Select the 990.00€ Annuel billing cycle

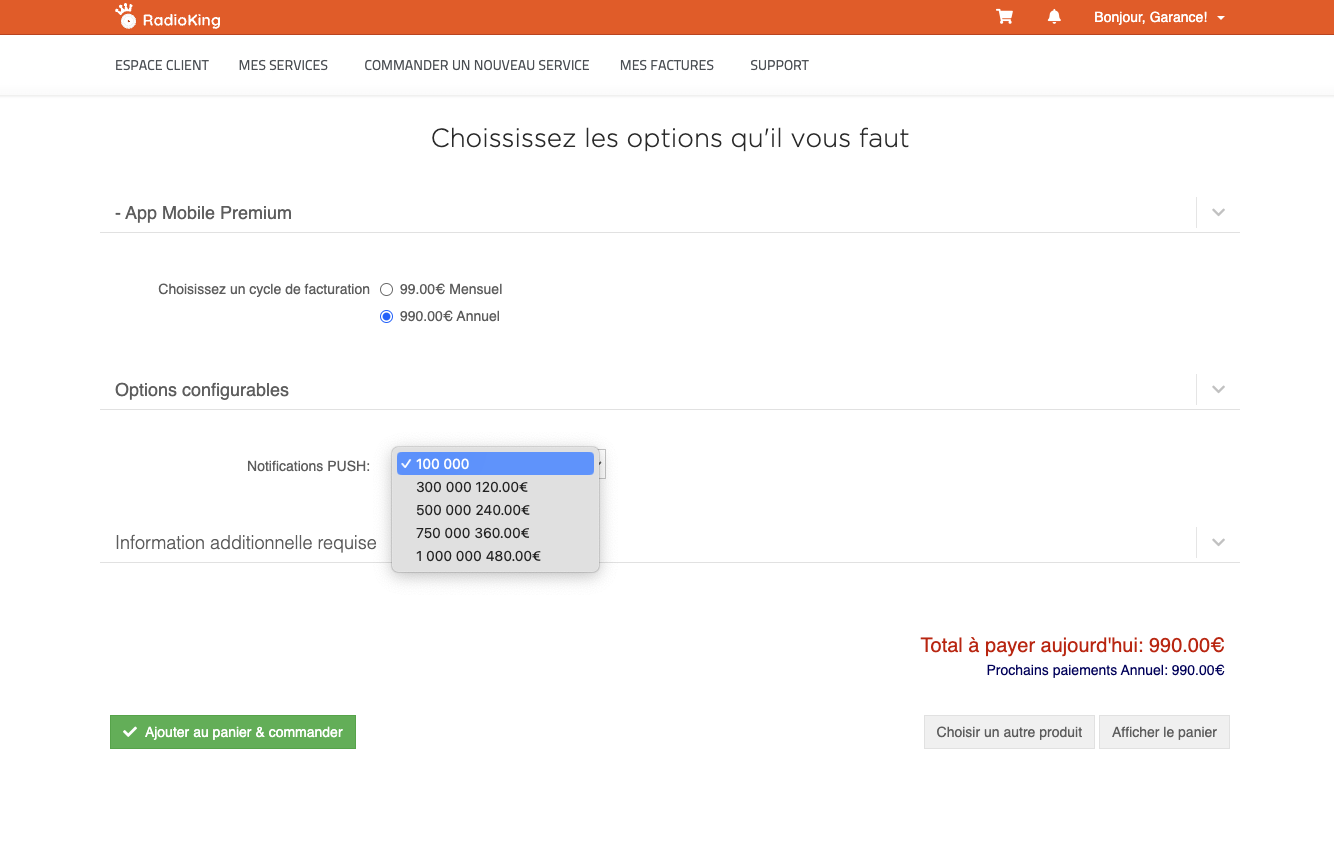(387, 317)
